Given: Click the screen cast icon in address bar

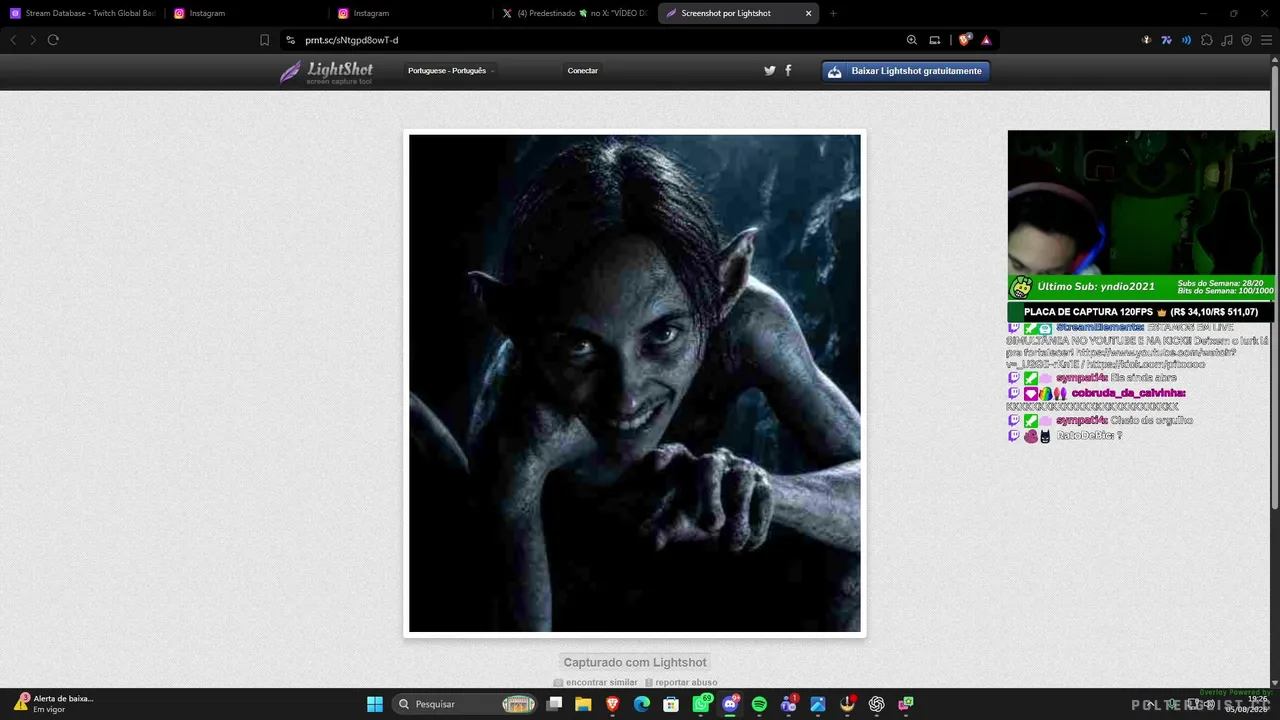Looking at the screenshot, I should click(x=935, y=40).
